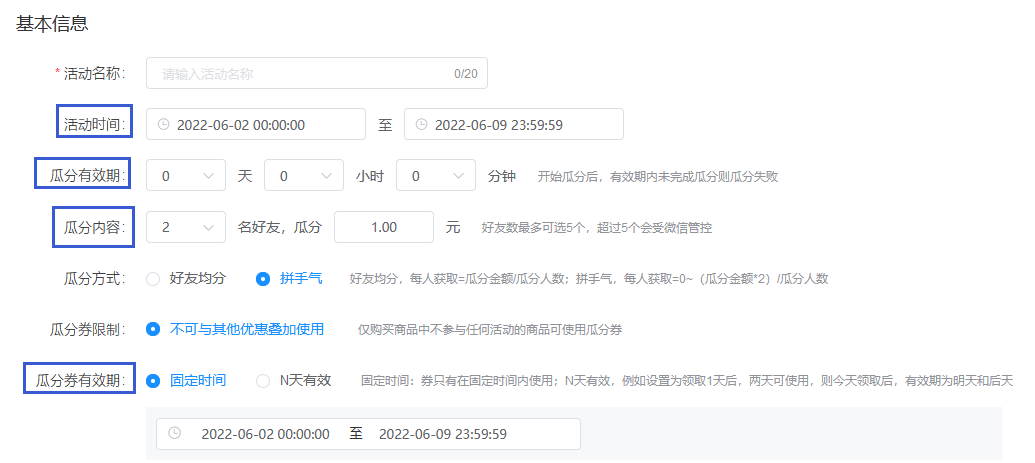Click the activity end date 2022-06-09 text
The width and height of the screenshot is (1035, 463).
[x=498, y=125]
